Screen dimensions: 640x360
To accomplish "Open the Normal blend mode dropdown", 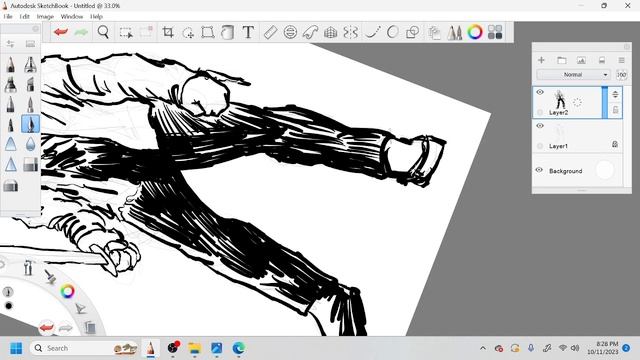I will 573,75.
